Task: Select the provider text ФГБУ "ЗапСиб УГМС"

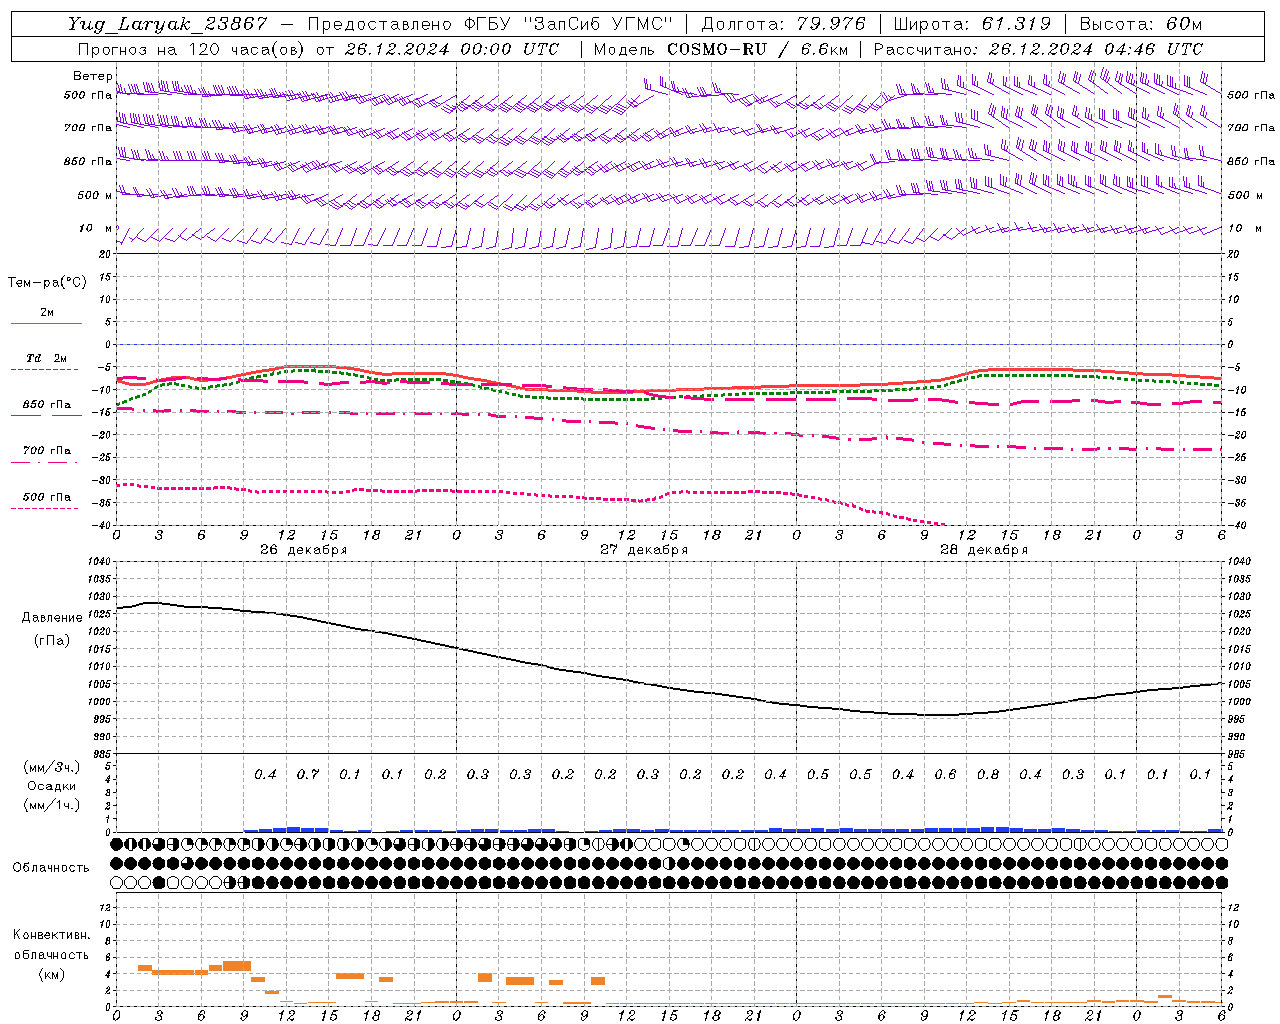Action: pyautogui.click(x=569, y=24)
